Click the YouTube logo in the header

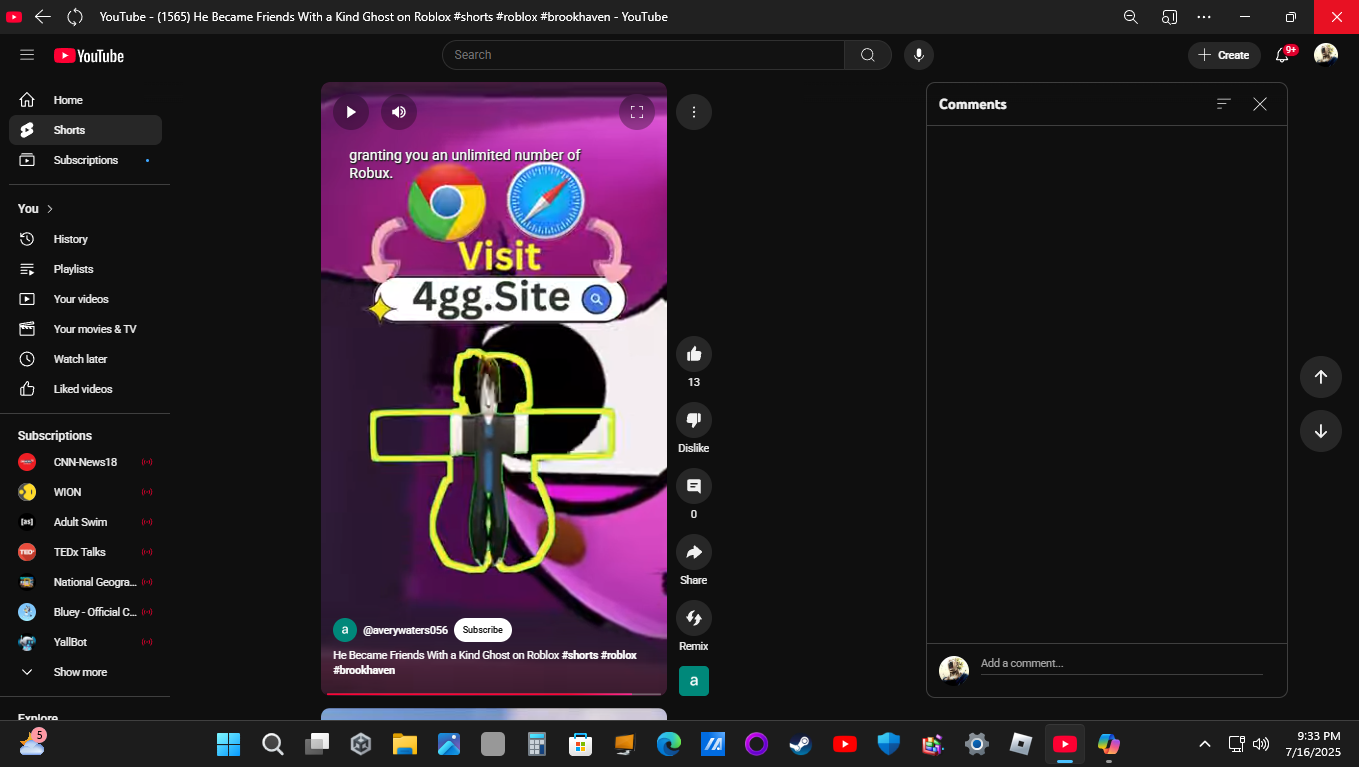(x=89, y=56)
